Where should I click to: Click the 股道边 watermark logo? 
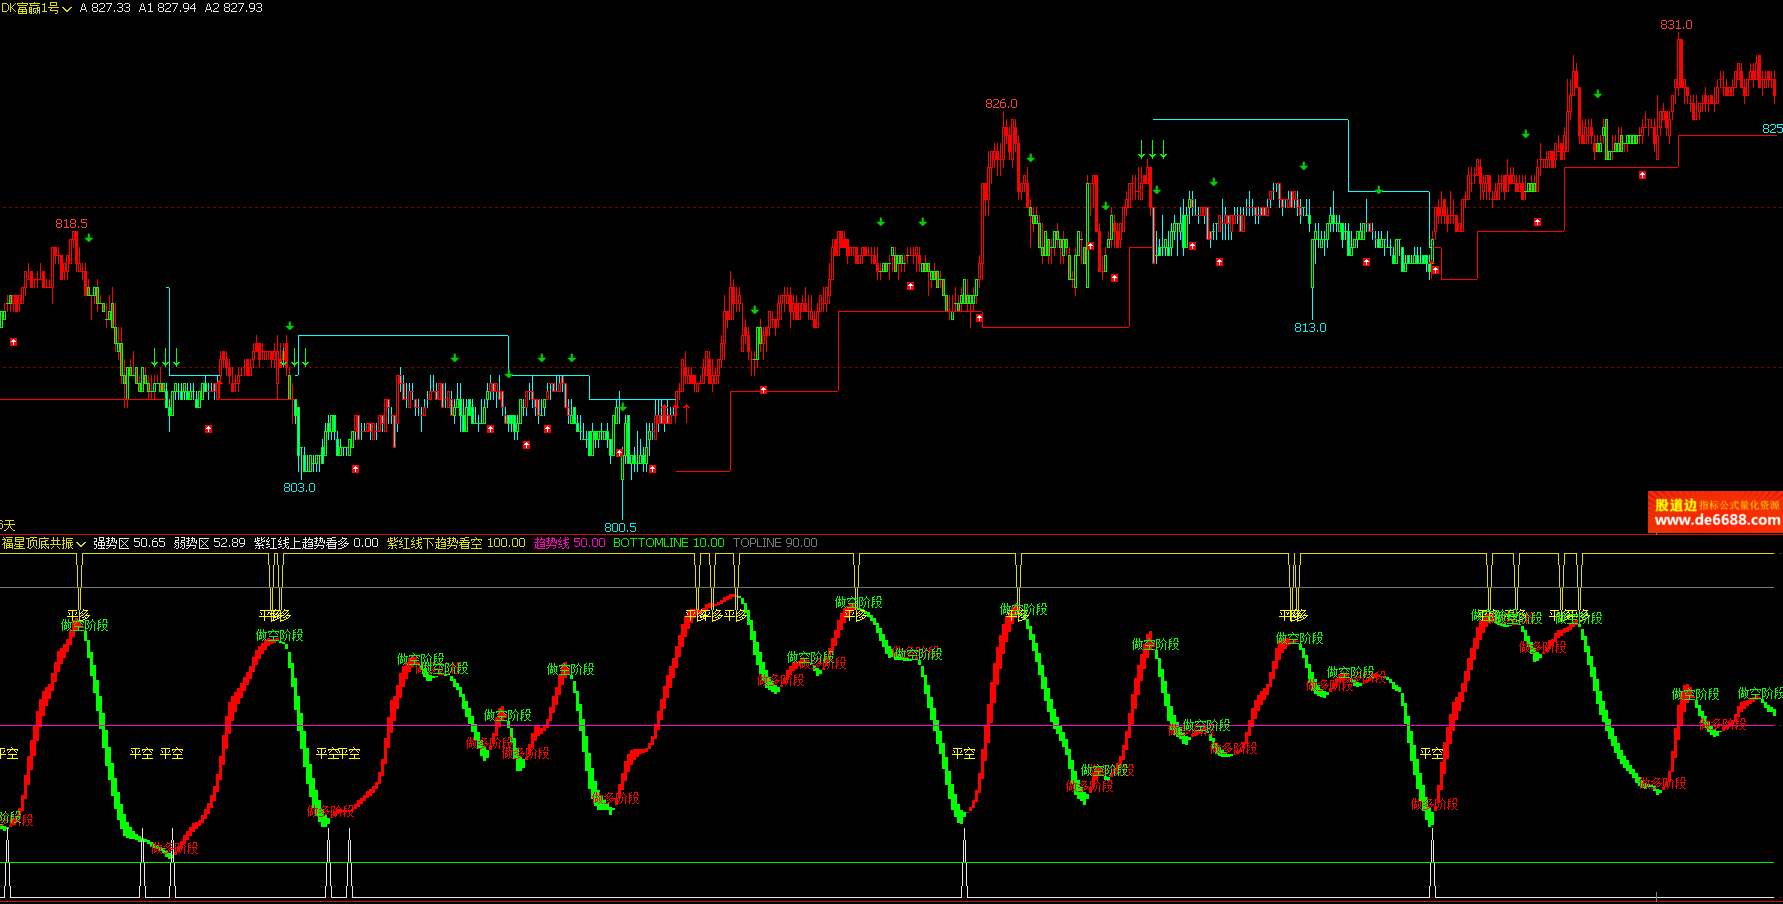click(x=1676, y=505)
